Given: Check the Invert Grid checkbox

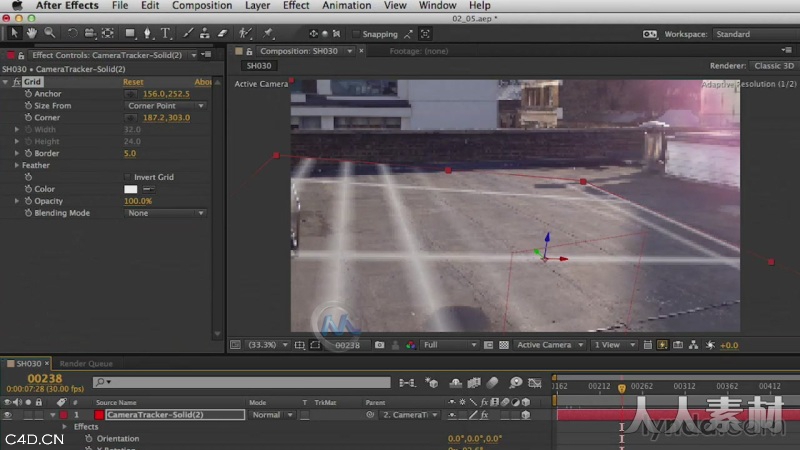Looking at the screenshot, I should tap(127, 177).
